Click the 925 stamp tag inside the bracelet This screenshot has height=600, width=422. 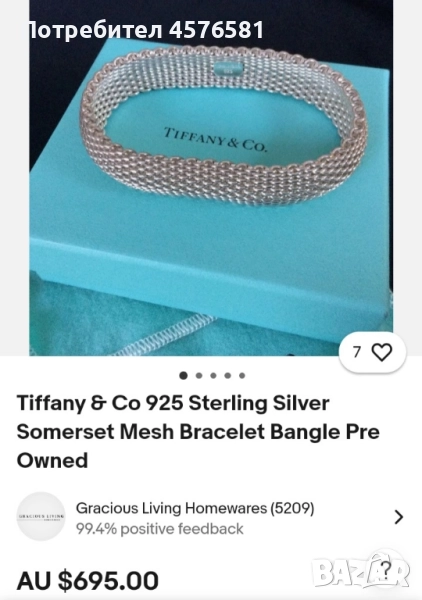(x=228, y=69)
